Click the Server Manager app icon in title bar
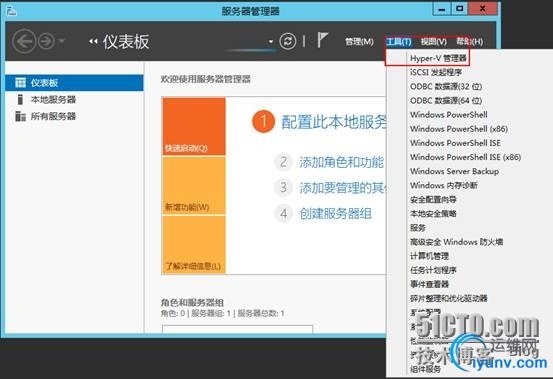 coord(11,11)
